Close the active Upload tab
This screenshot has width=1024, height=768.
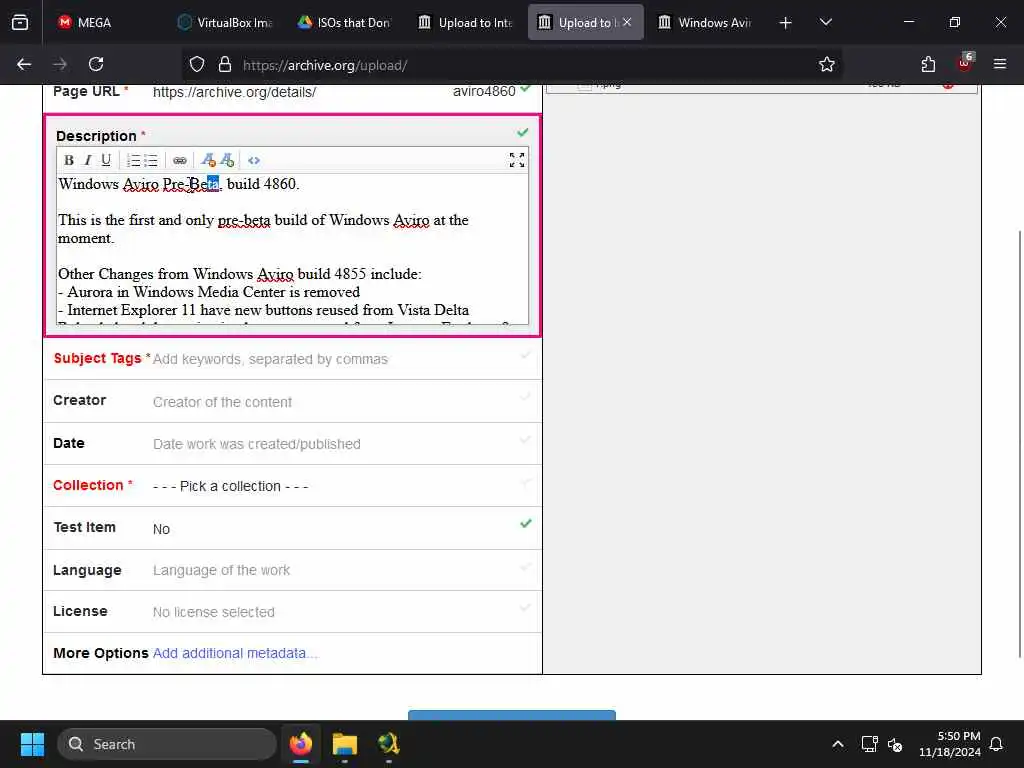[627, 22]
